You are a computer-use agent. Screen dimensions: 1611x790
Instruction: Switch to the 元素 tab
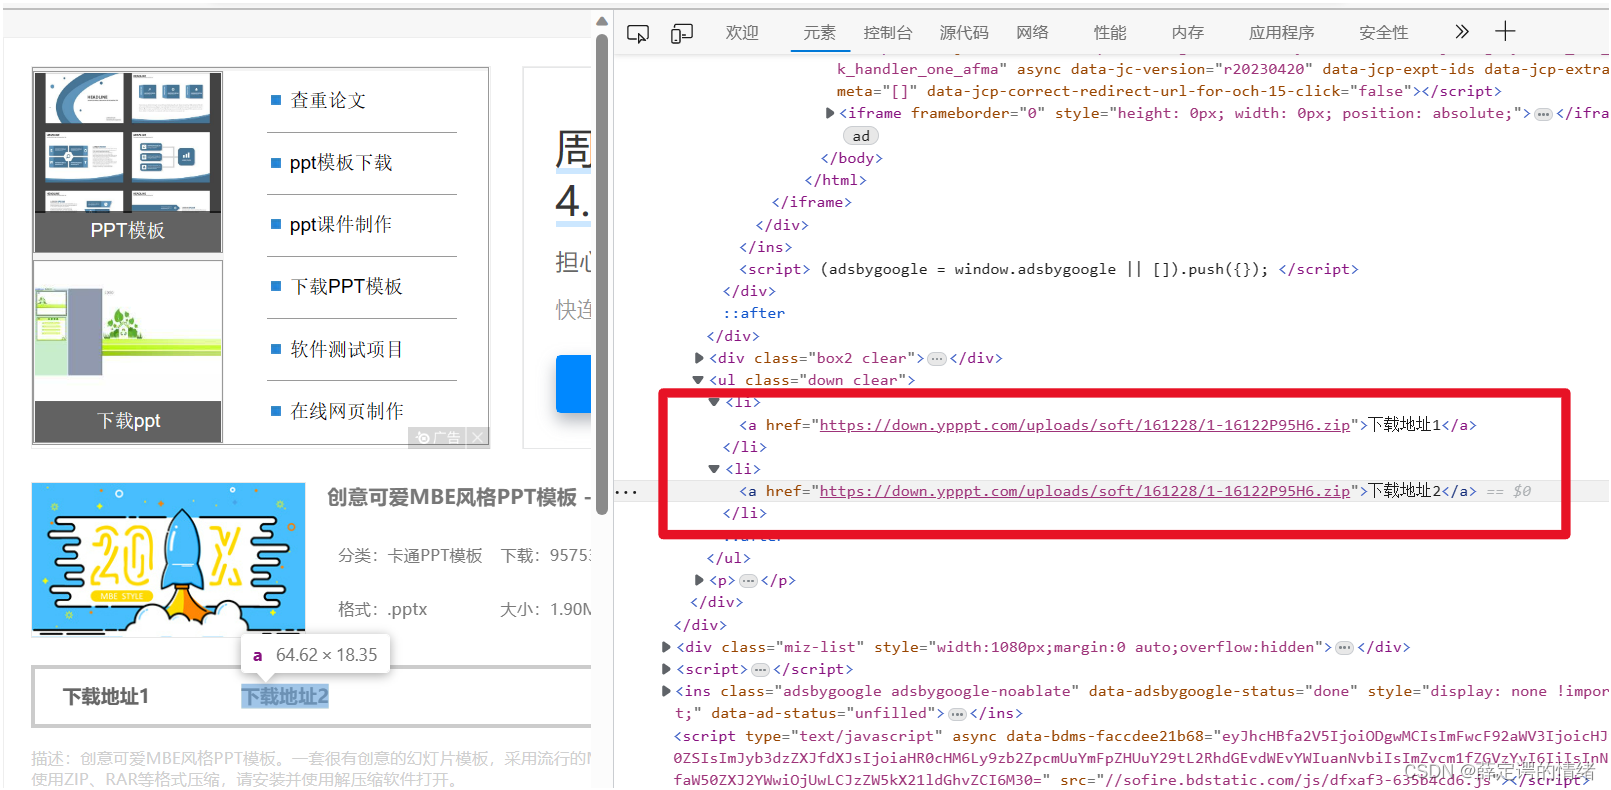(819, 33)
